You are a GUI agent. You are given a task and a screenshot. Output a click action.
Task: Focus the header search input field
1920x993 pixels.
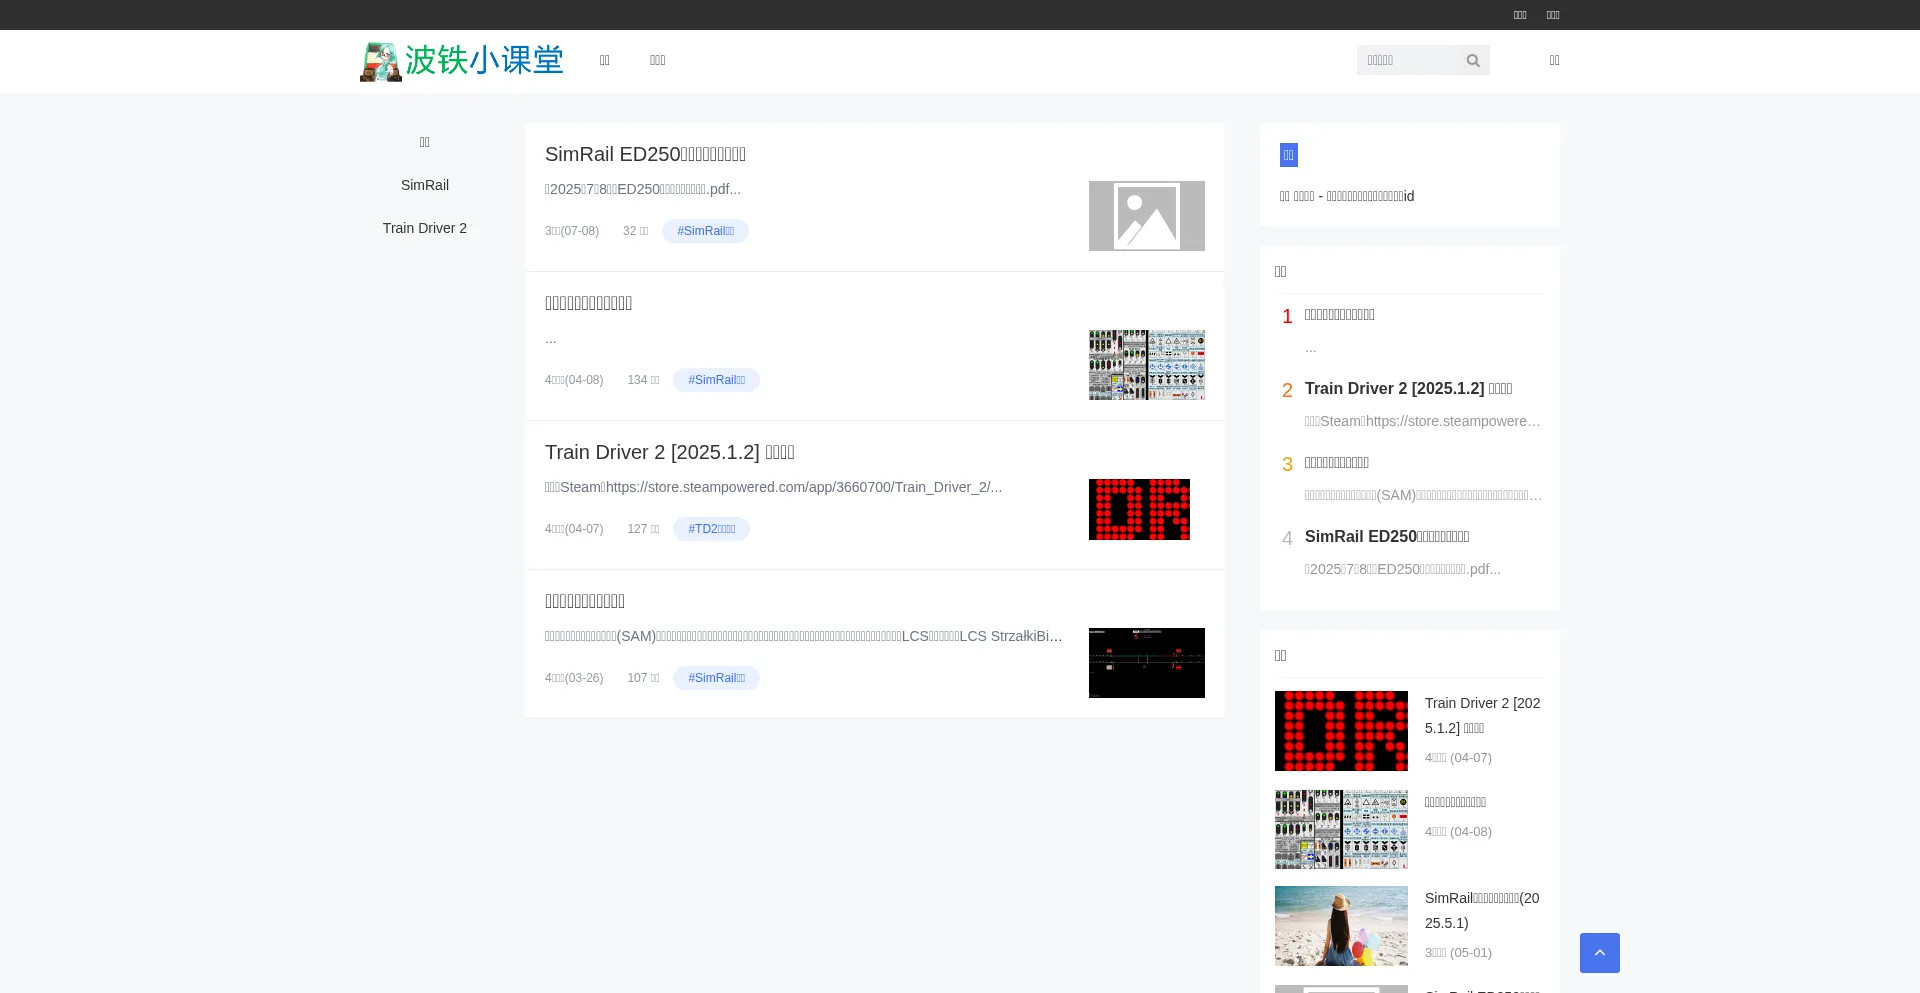pyautogui.click(x=1407, y=61)
